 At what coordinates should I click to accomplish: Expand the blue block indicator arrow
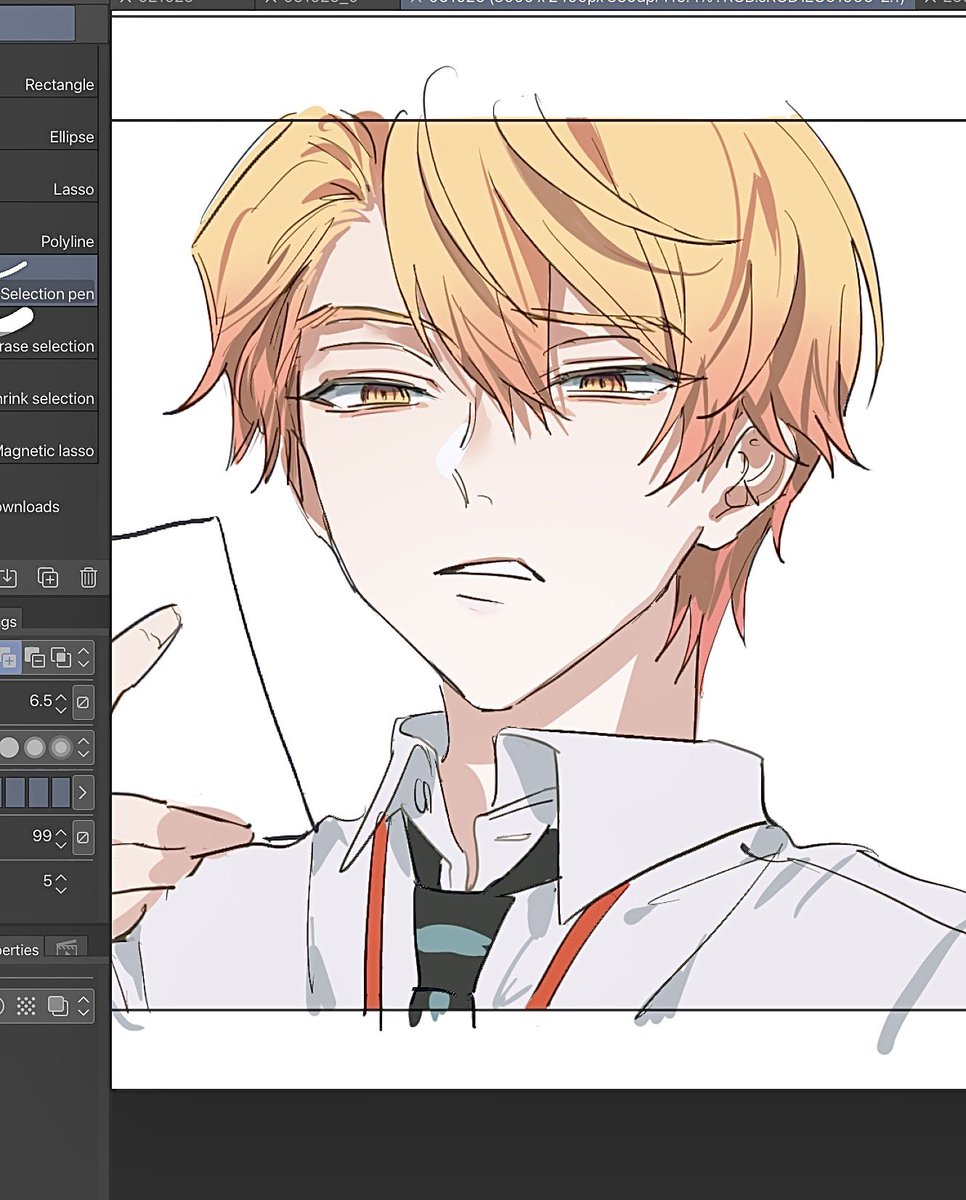point(83,793)
